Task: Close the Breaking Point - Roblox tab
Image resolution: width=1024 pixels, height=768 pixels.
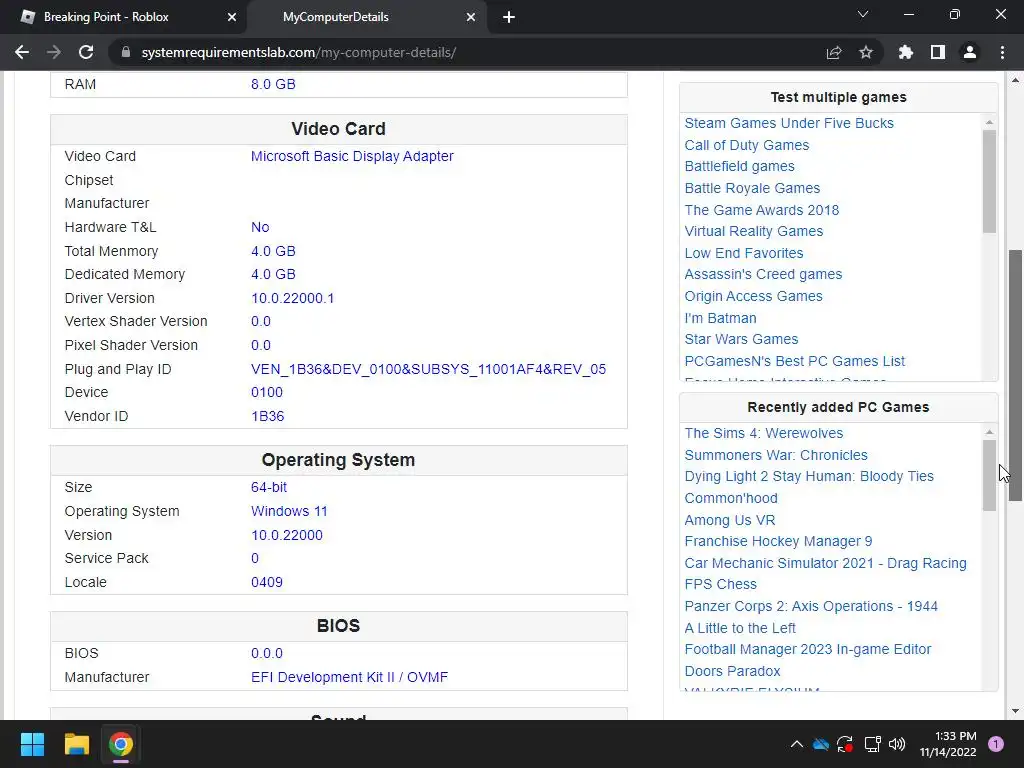Action: [231, 17]
